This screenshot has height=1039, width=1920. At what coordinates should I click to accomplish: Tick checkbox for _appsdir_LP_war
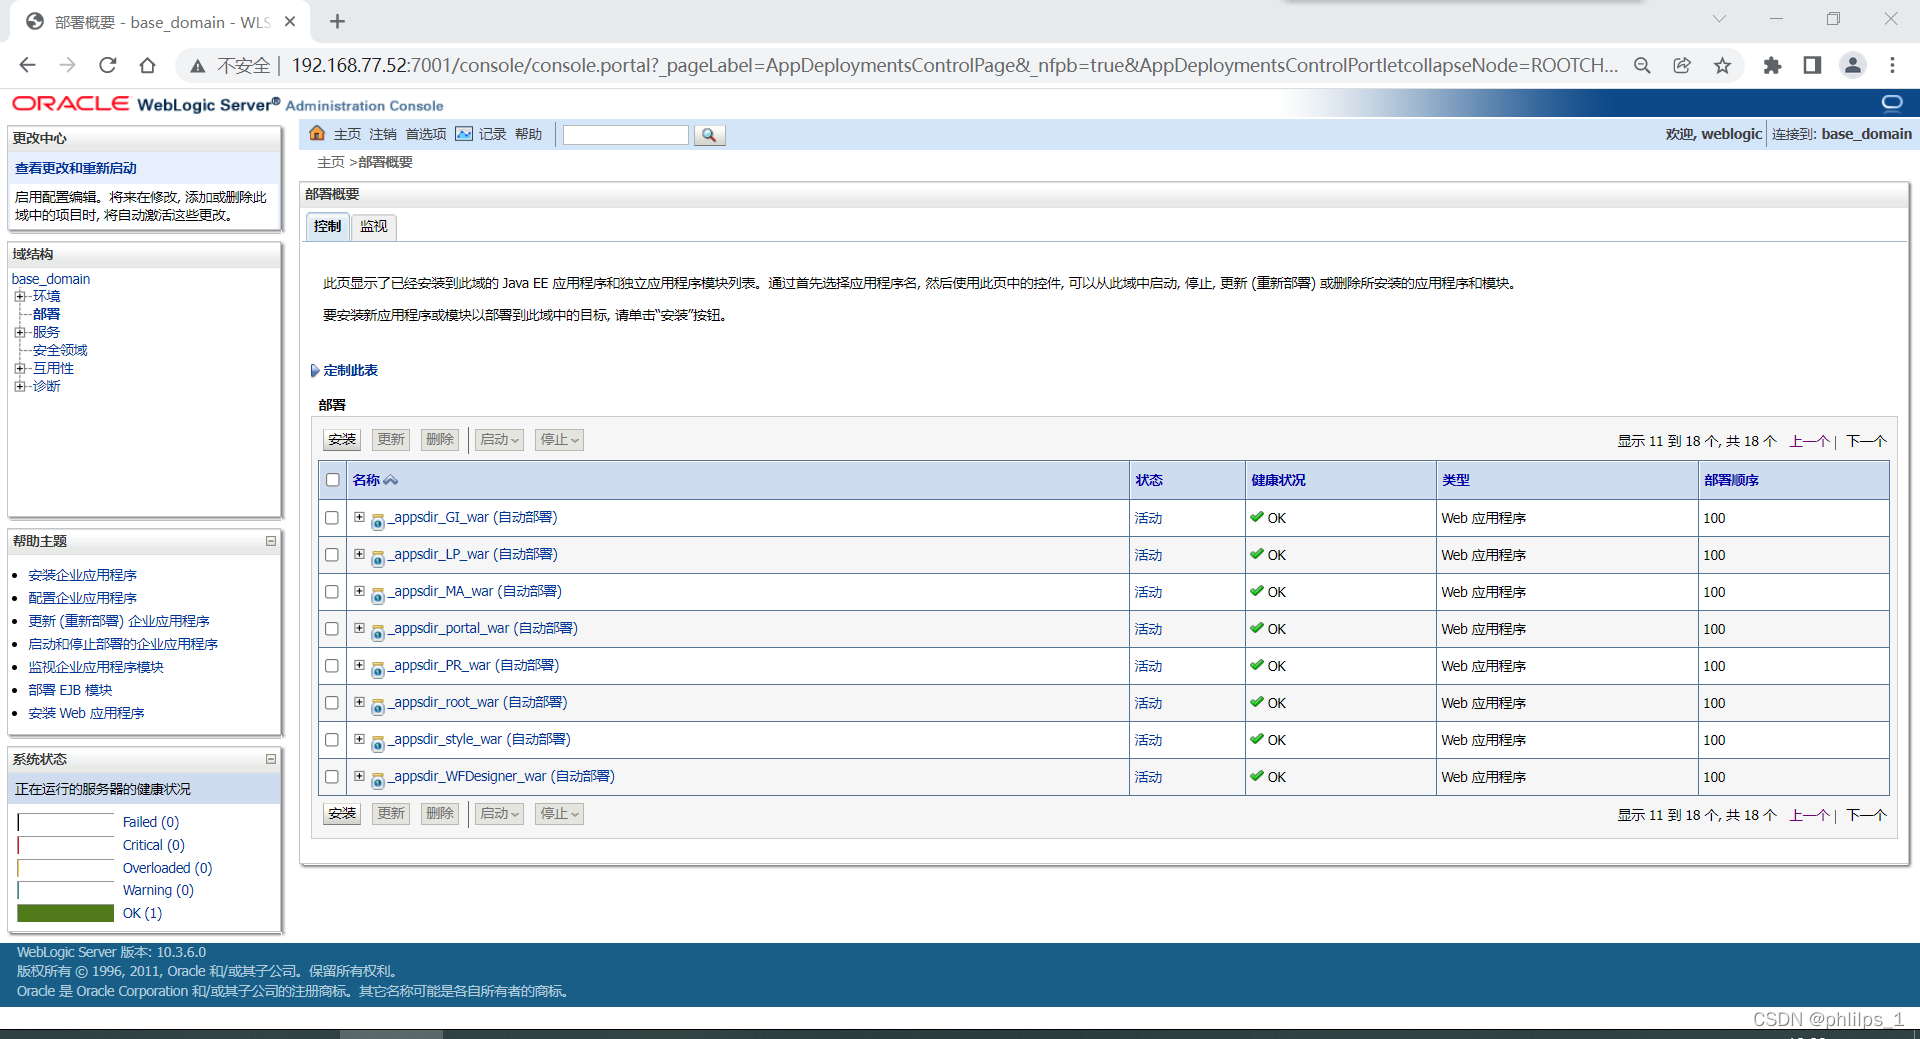332,555
